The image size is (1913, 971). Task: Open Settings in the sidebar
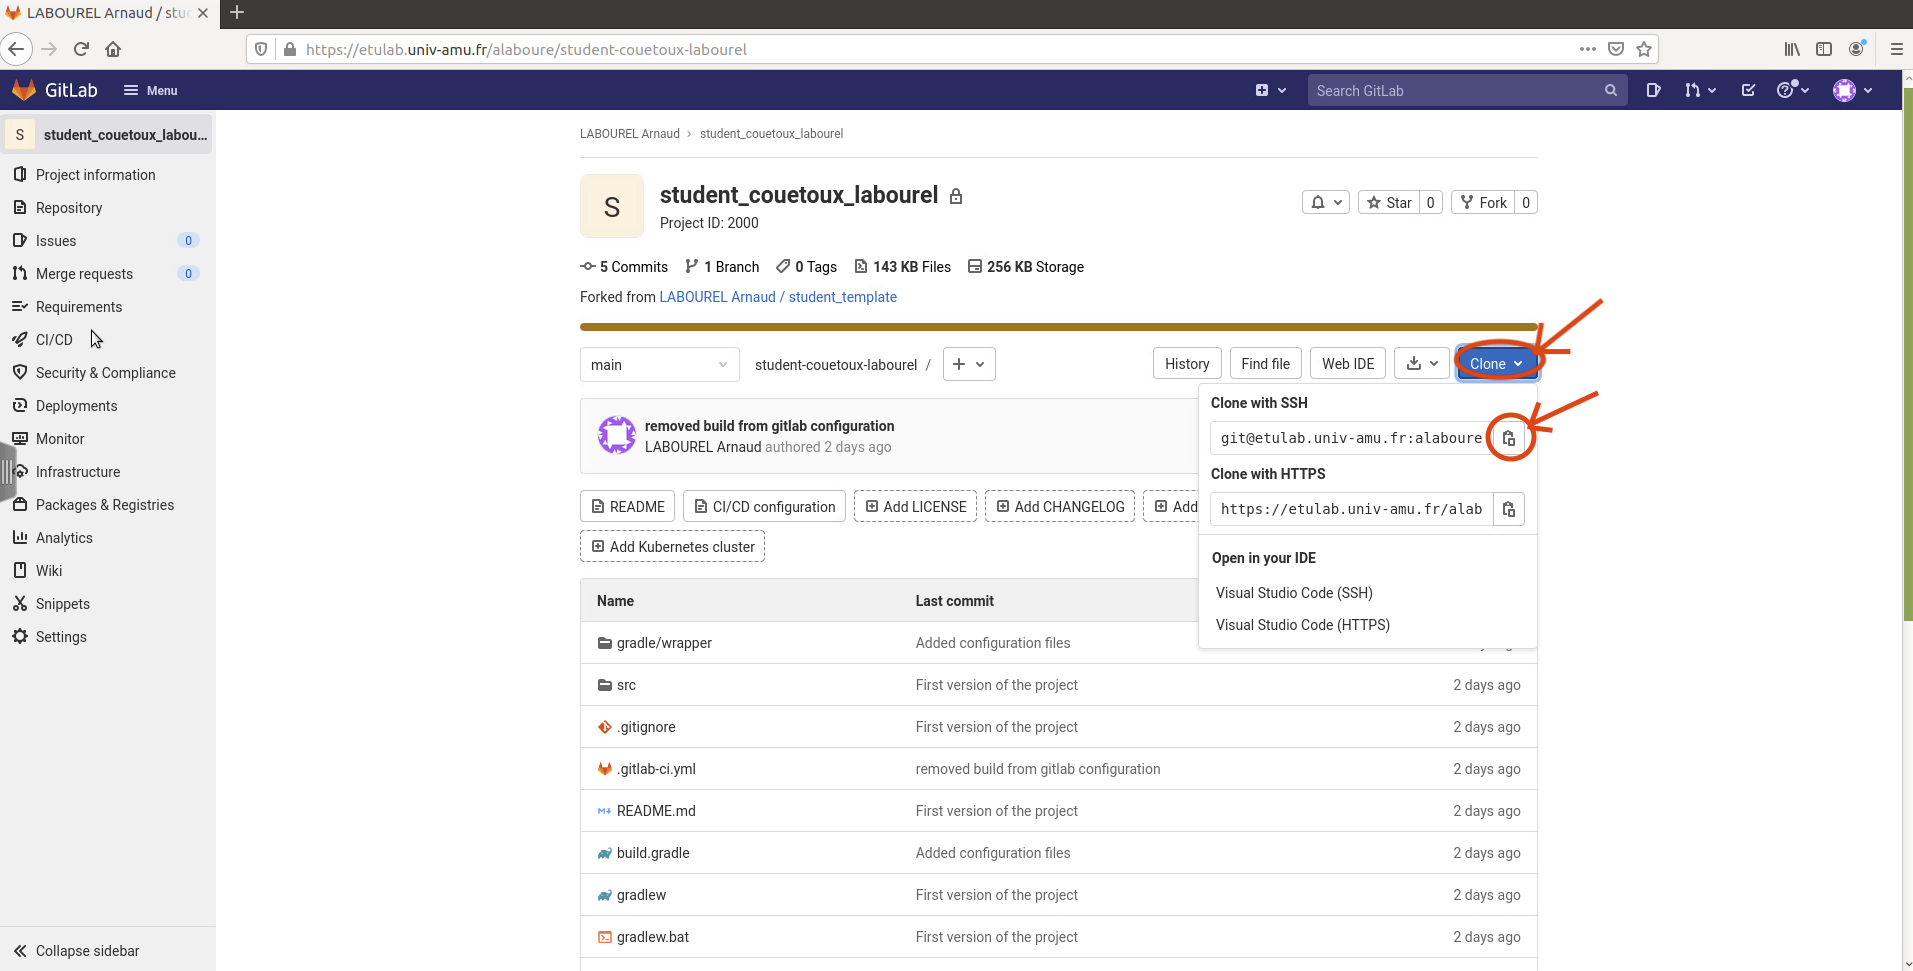click(x=61, y=637)
